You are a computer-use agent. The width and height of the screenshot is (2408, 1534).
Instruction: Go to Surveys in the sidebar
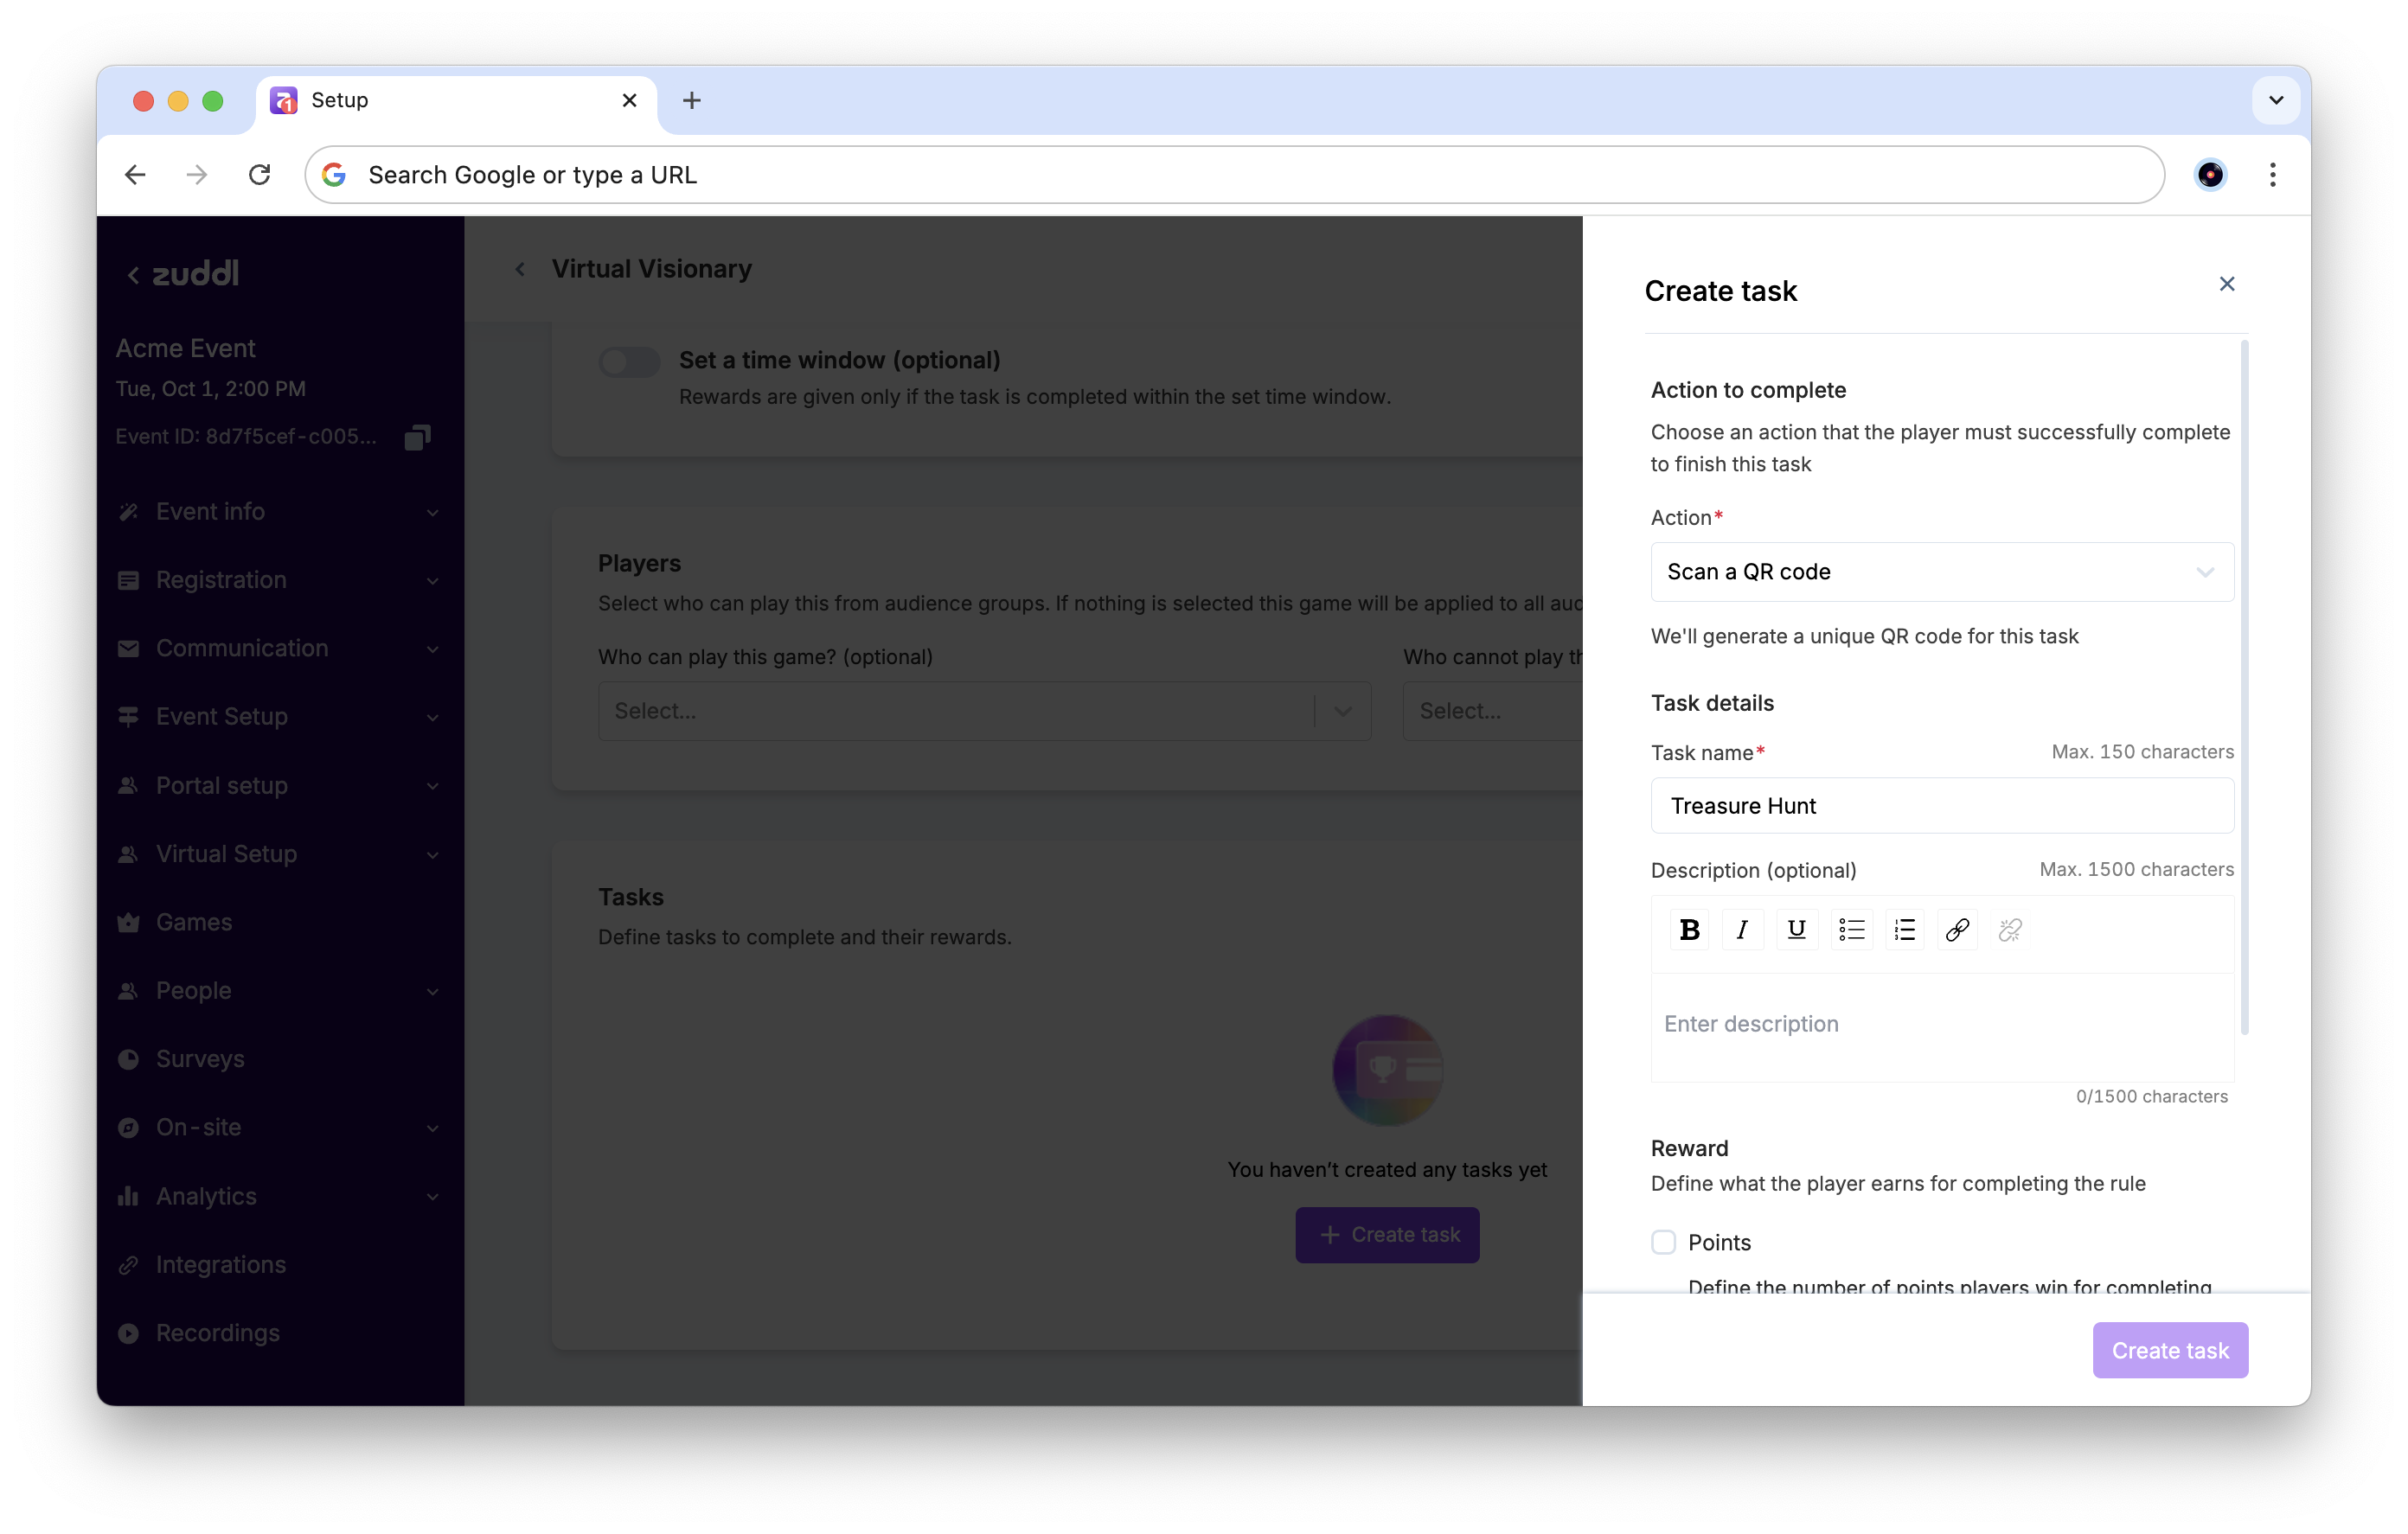click(x=200, y=1059)
